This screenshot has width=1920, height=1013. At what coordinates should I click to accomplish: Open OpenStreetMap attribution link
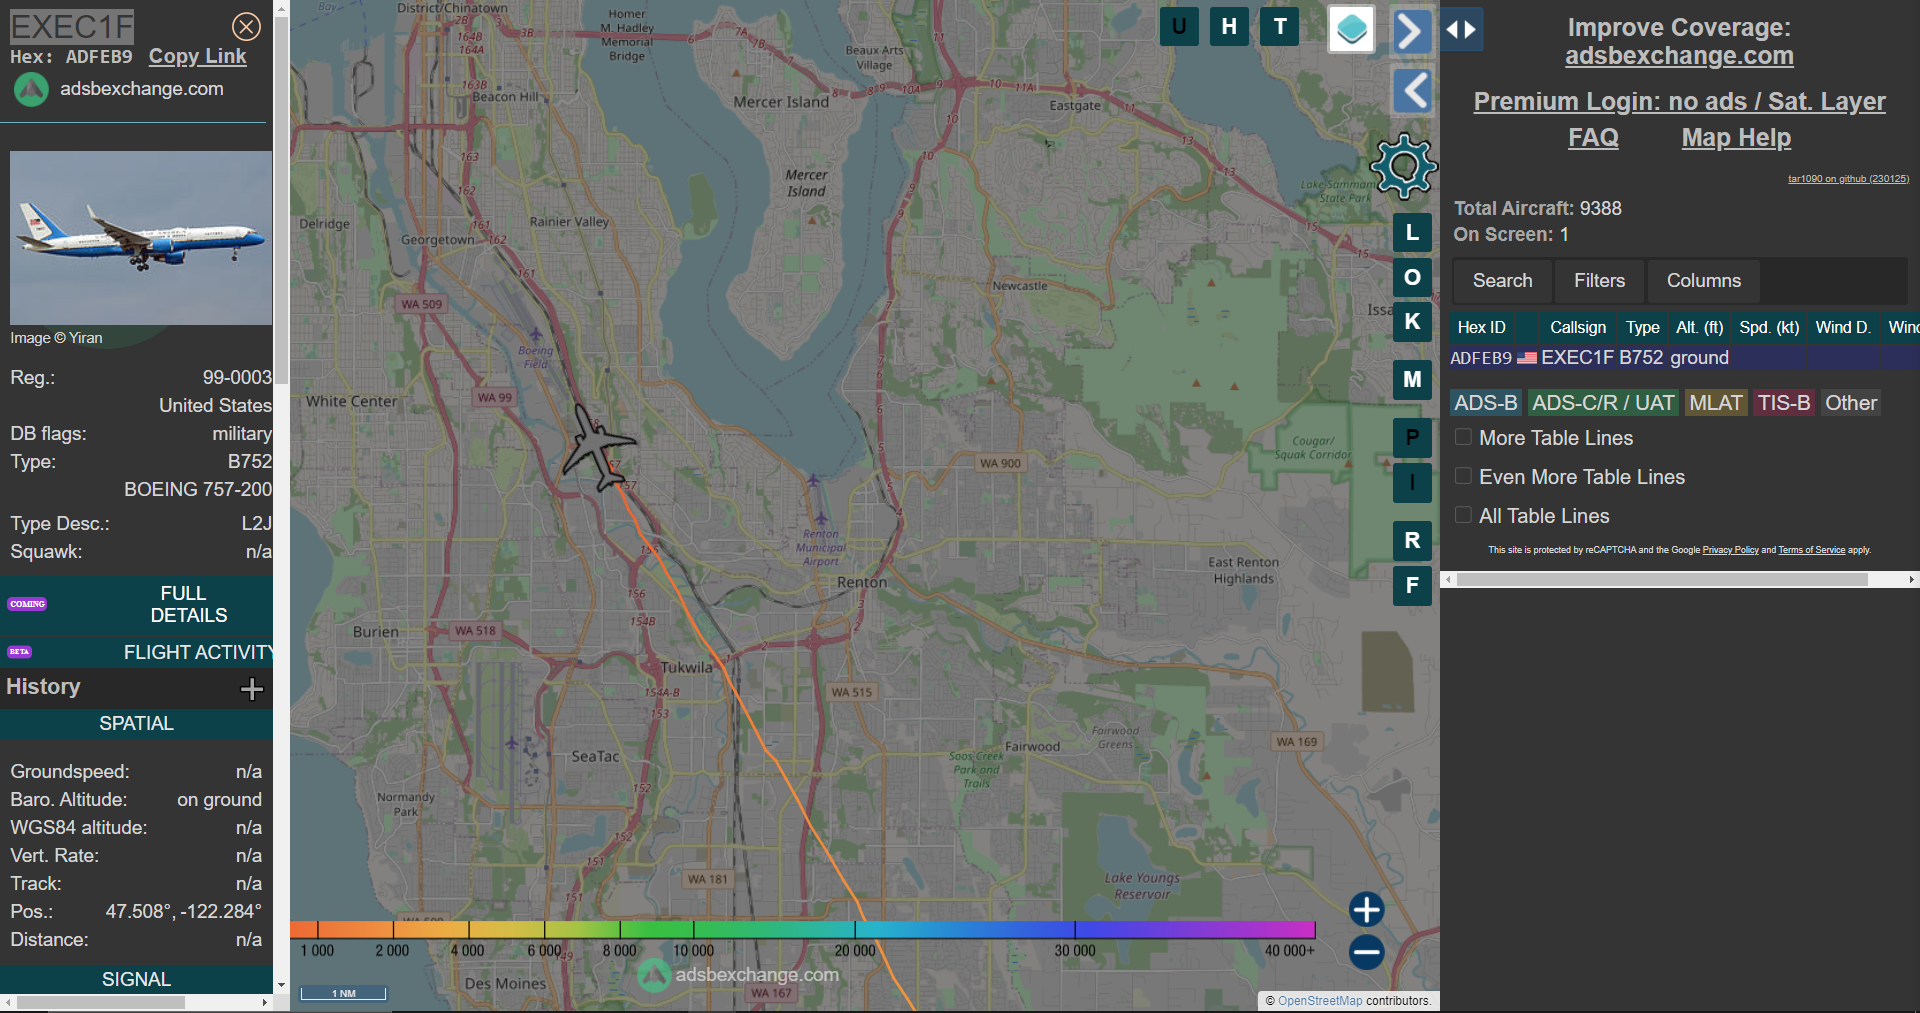click(x=1320, y=1001)
